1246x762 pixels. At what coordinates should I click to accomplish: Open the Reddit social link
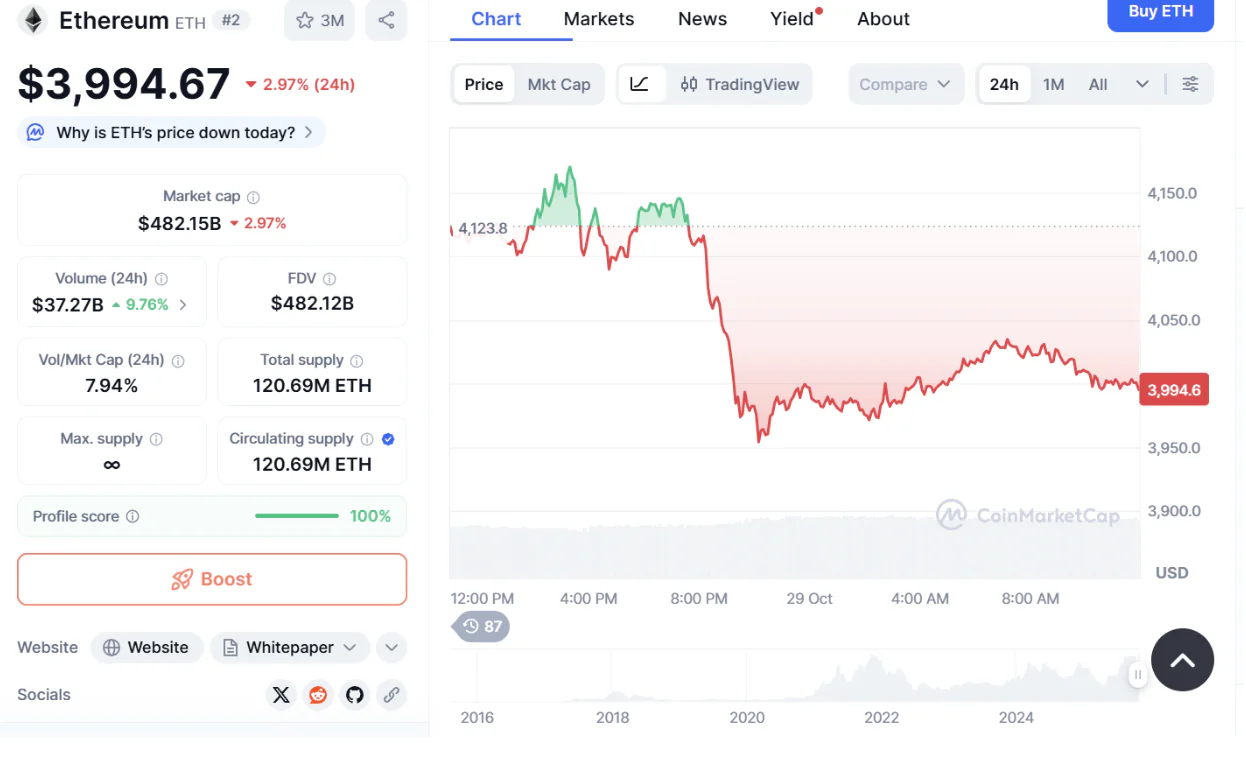(x=318, y=695)
